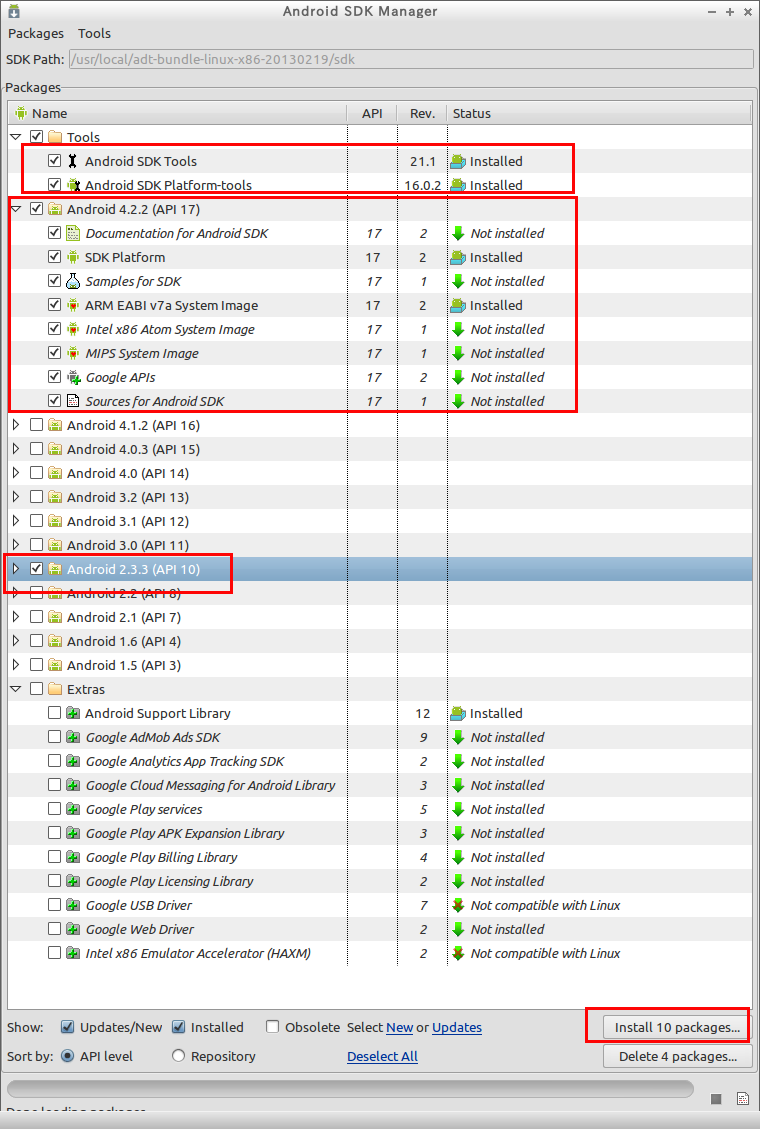Select the API level sort radio button
The image size is (760, 1129).
pos(68,1056)
